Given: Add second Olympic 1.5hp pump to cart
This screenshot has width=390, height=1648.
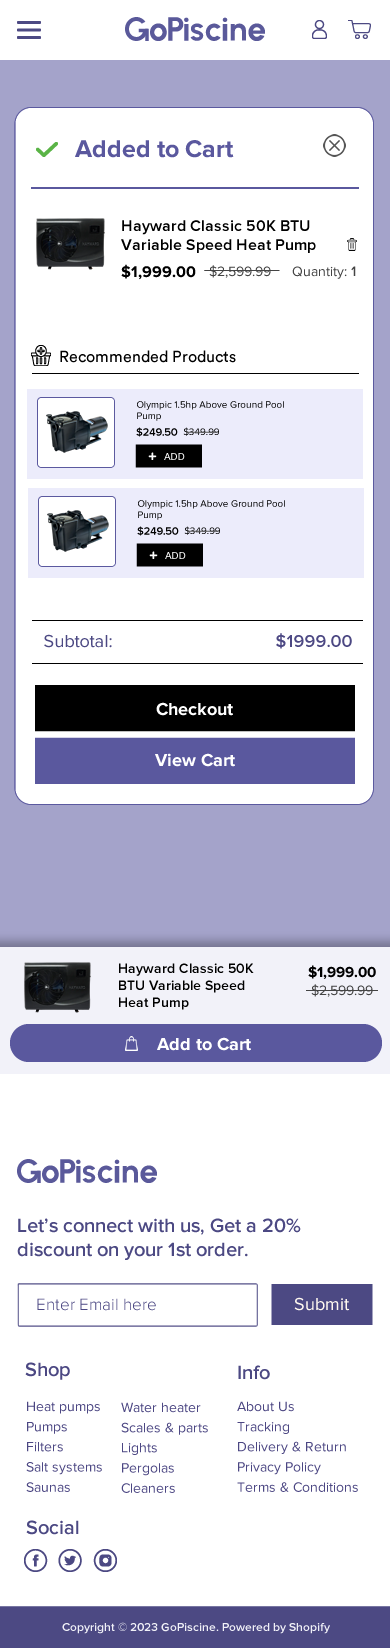Looking at the screenshot, I should [x=170, y=555].
